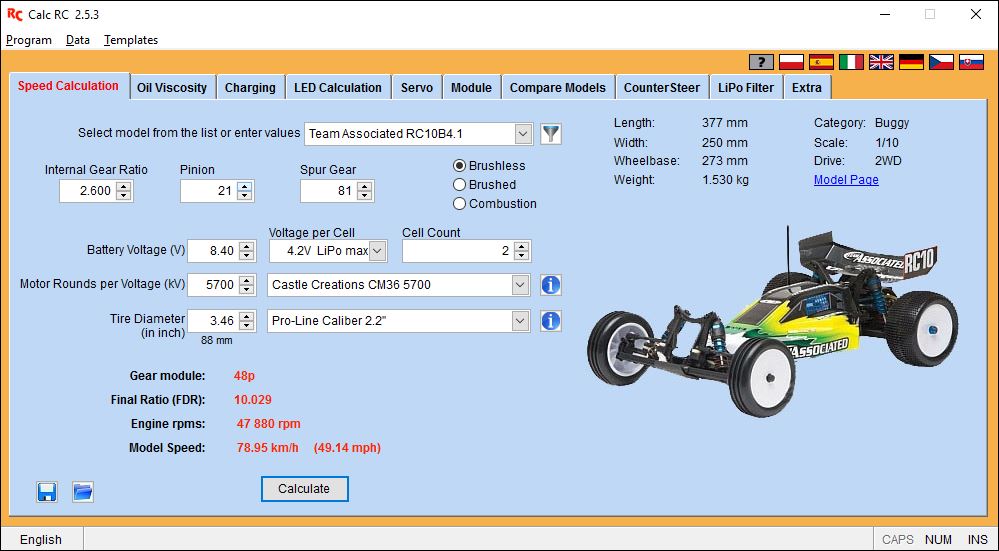Click the motor info icon
The width and height of the screenshot is (999, 551).
[x=551, y=285]
